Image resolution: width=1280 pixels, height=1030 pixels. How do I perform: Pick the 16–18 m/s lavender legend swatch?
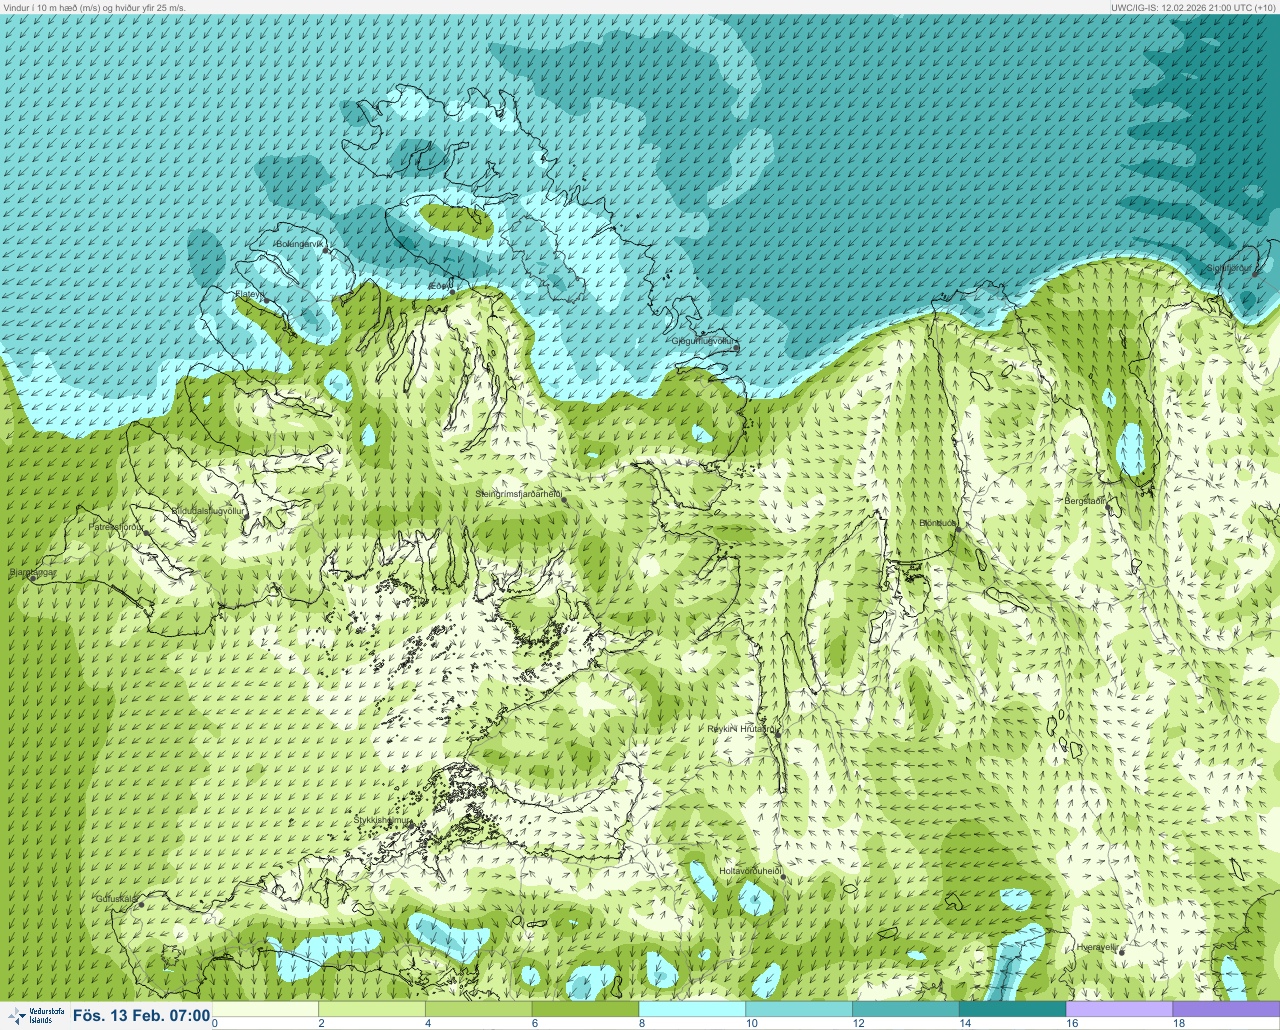[x=1119, y=1009]
